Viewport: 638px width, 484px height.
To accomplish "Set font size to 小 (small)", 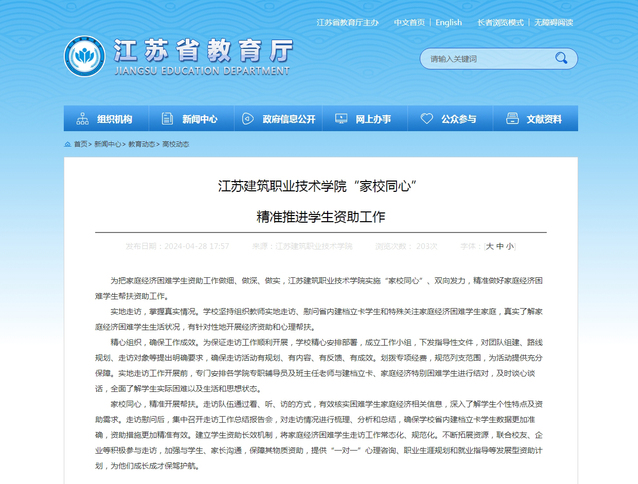I will point(509,245).
